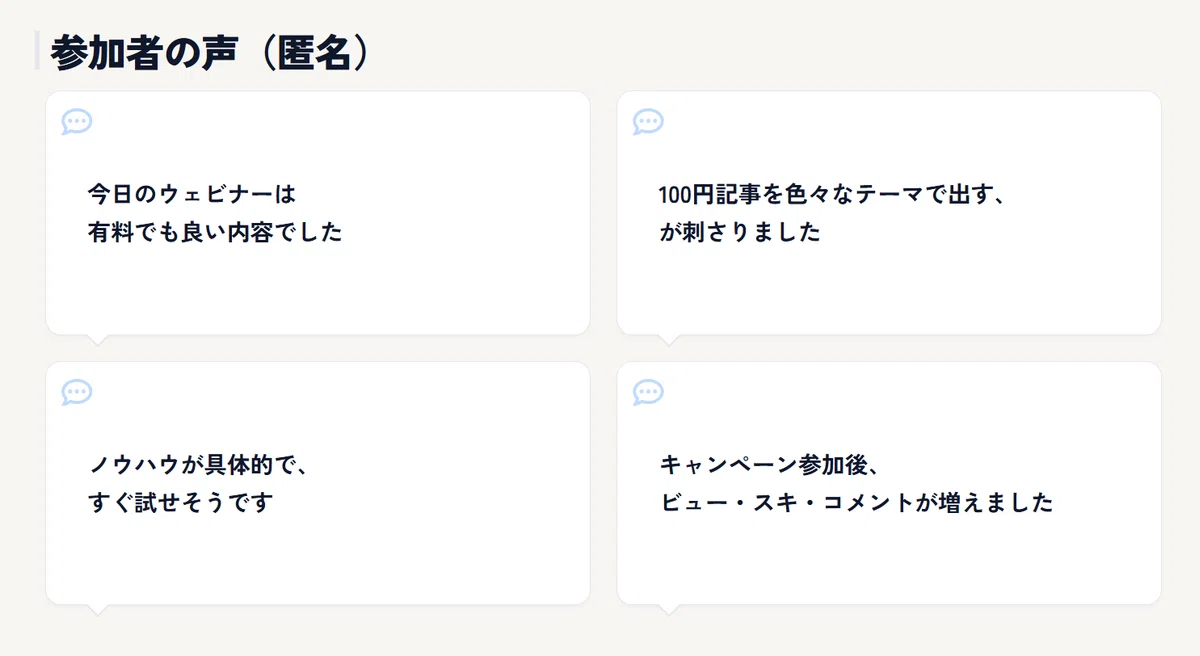Screen dimensions: 1200x656
Task: Click tail pointer of webinar testimonial card
Action: [98, 339]
